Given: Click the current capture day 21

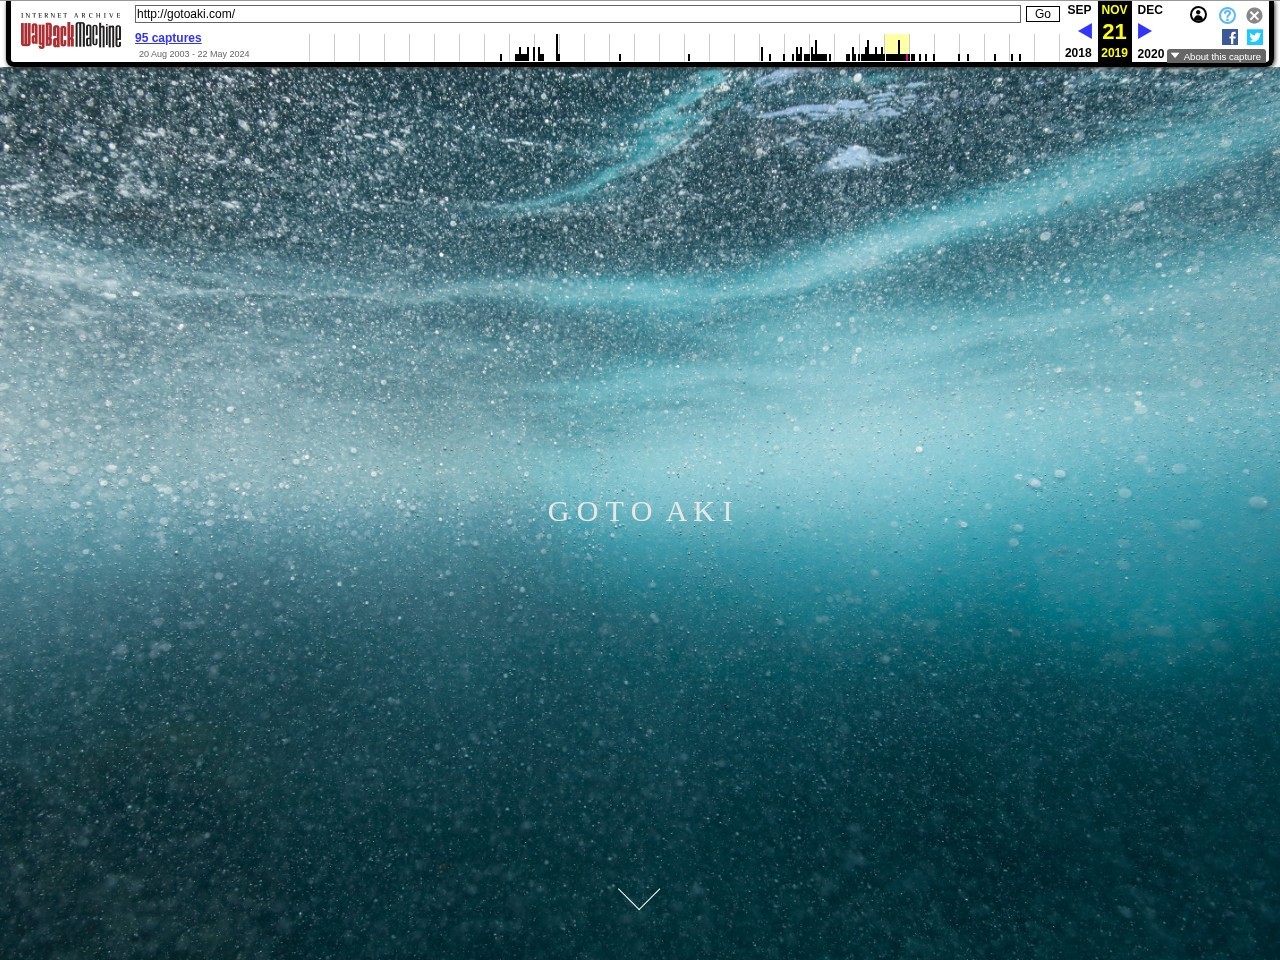Looking at the screenshot, I should pyautogui.click(x=1114, y=31).
